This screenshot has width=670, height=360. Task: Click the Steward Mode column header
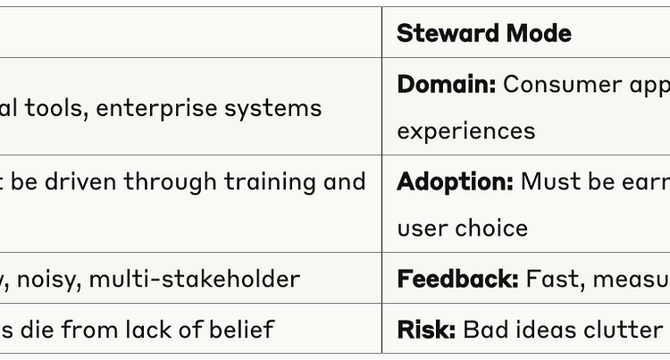[x=484, y=33]
